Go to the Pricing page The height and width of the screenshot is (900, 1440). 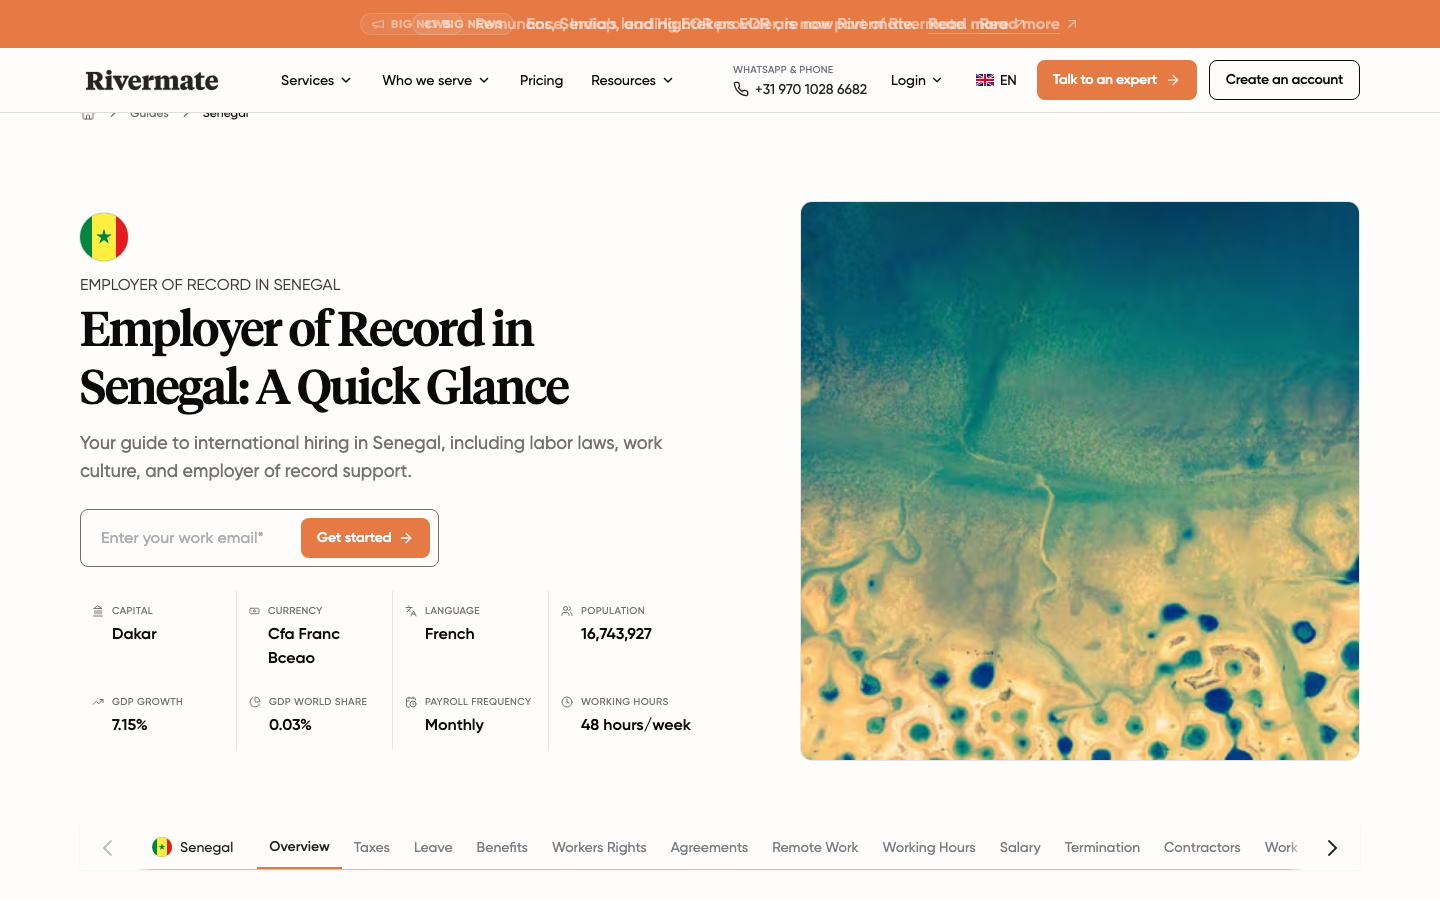pos(541,80)
